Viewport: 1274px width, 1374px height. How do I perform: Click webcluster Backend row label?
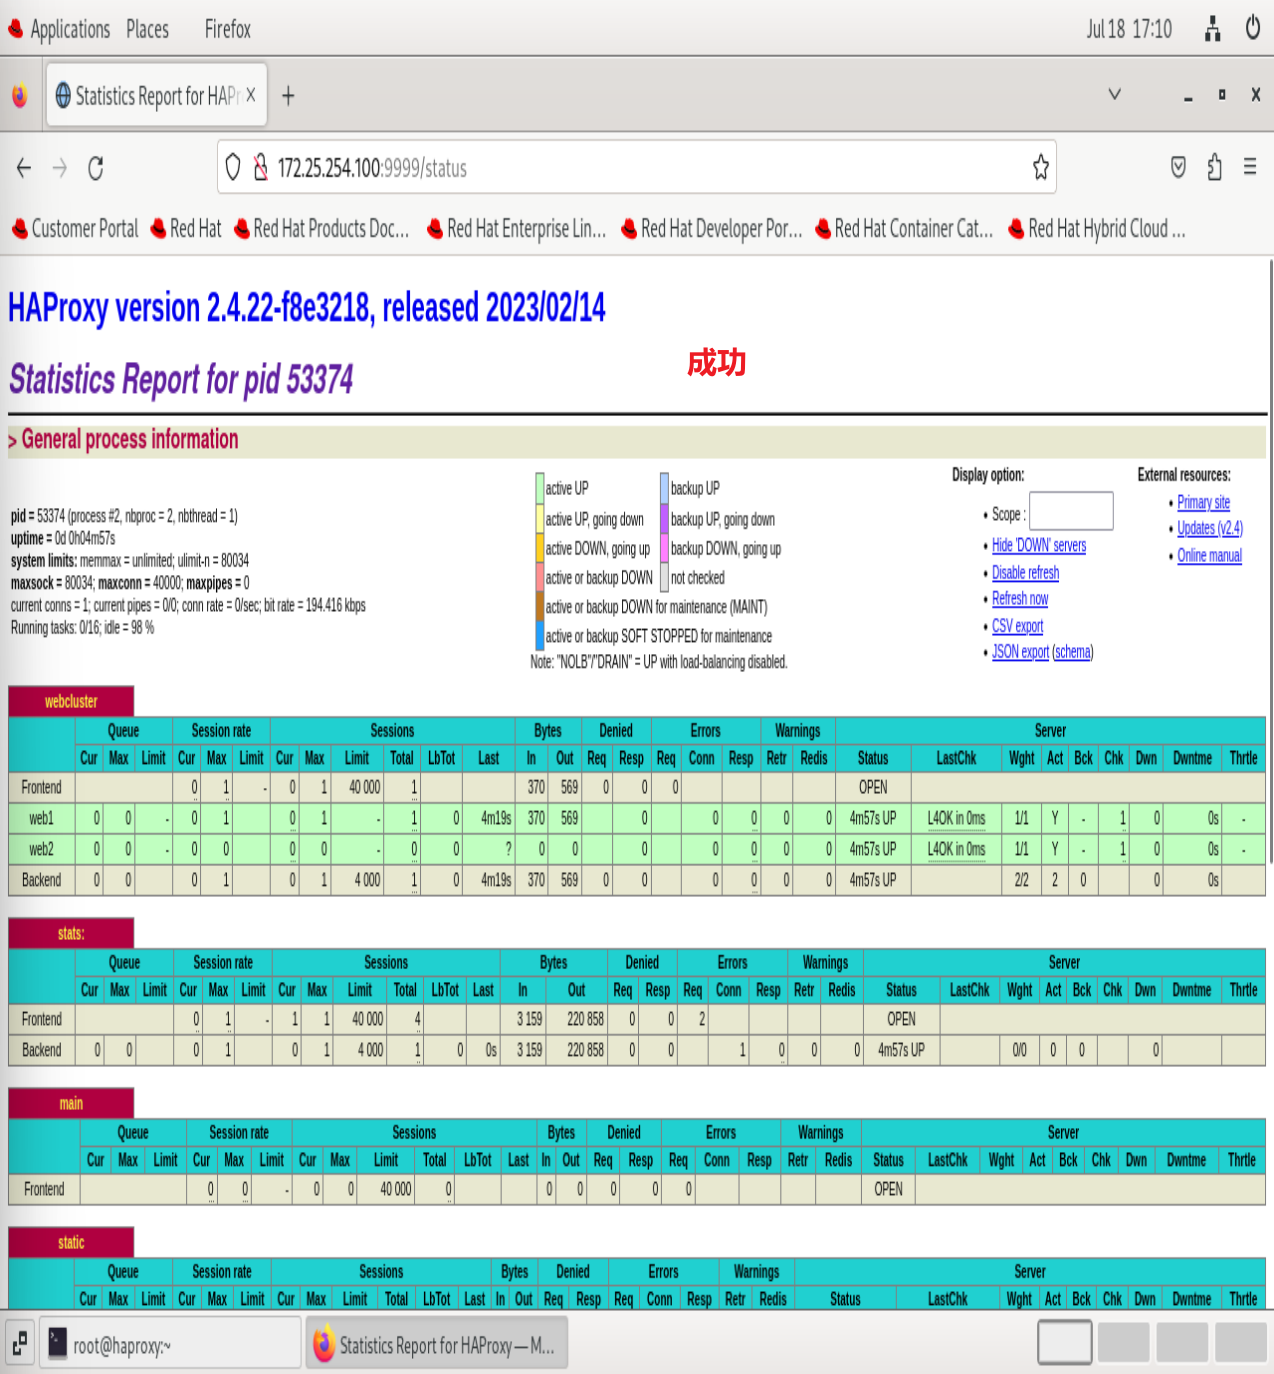coord(41,880)
